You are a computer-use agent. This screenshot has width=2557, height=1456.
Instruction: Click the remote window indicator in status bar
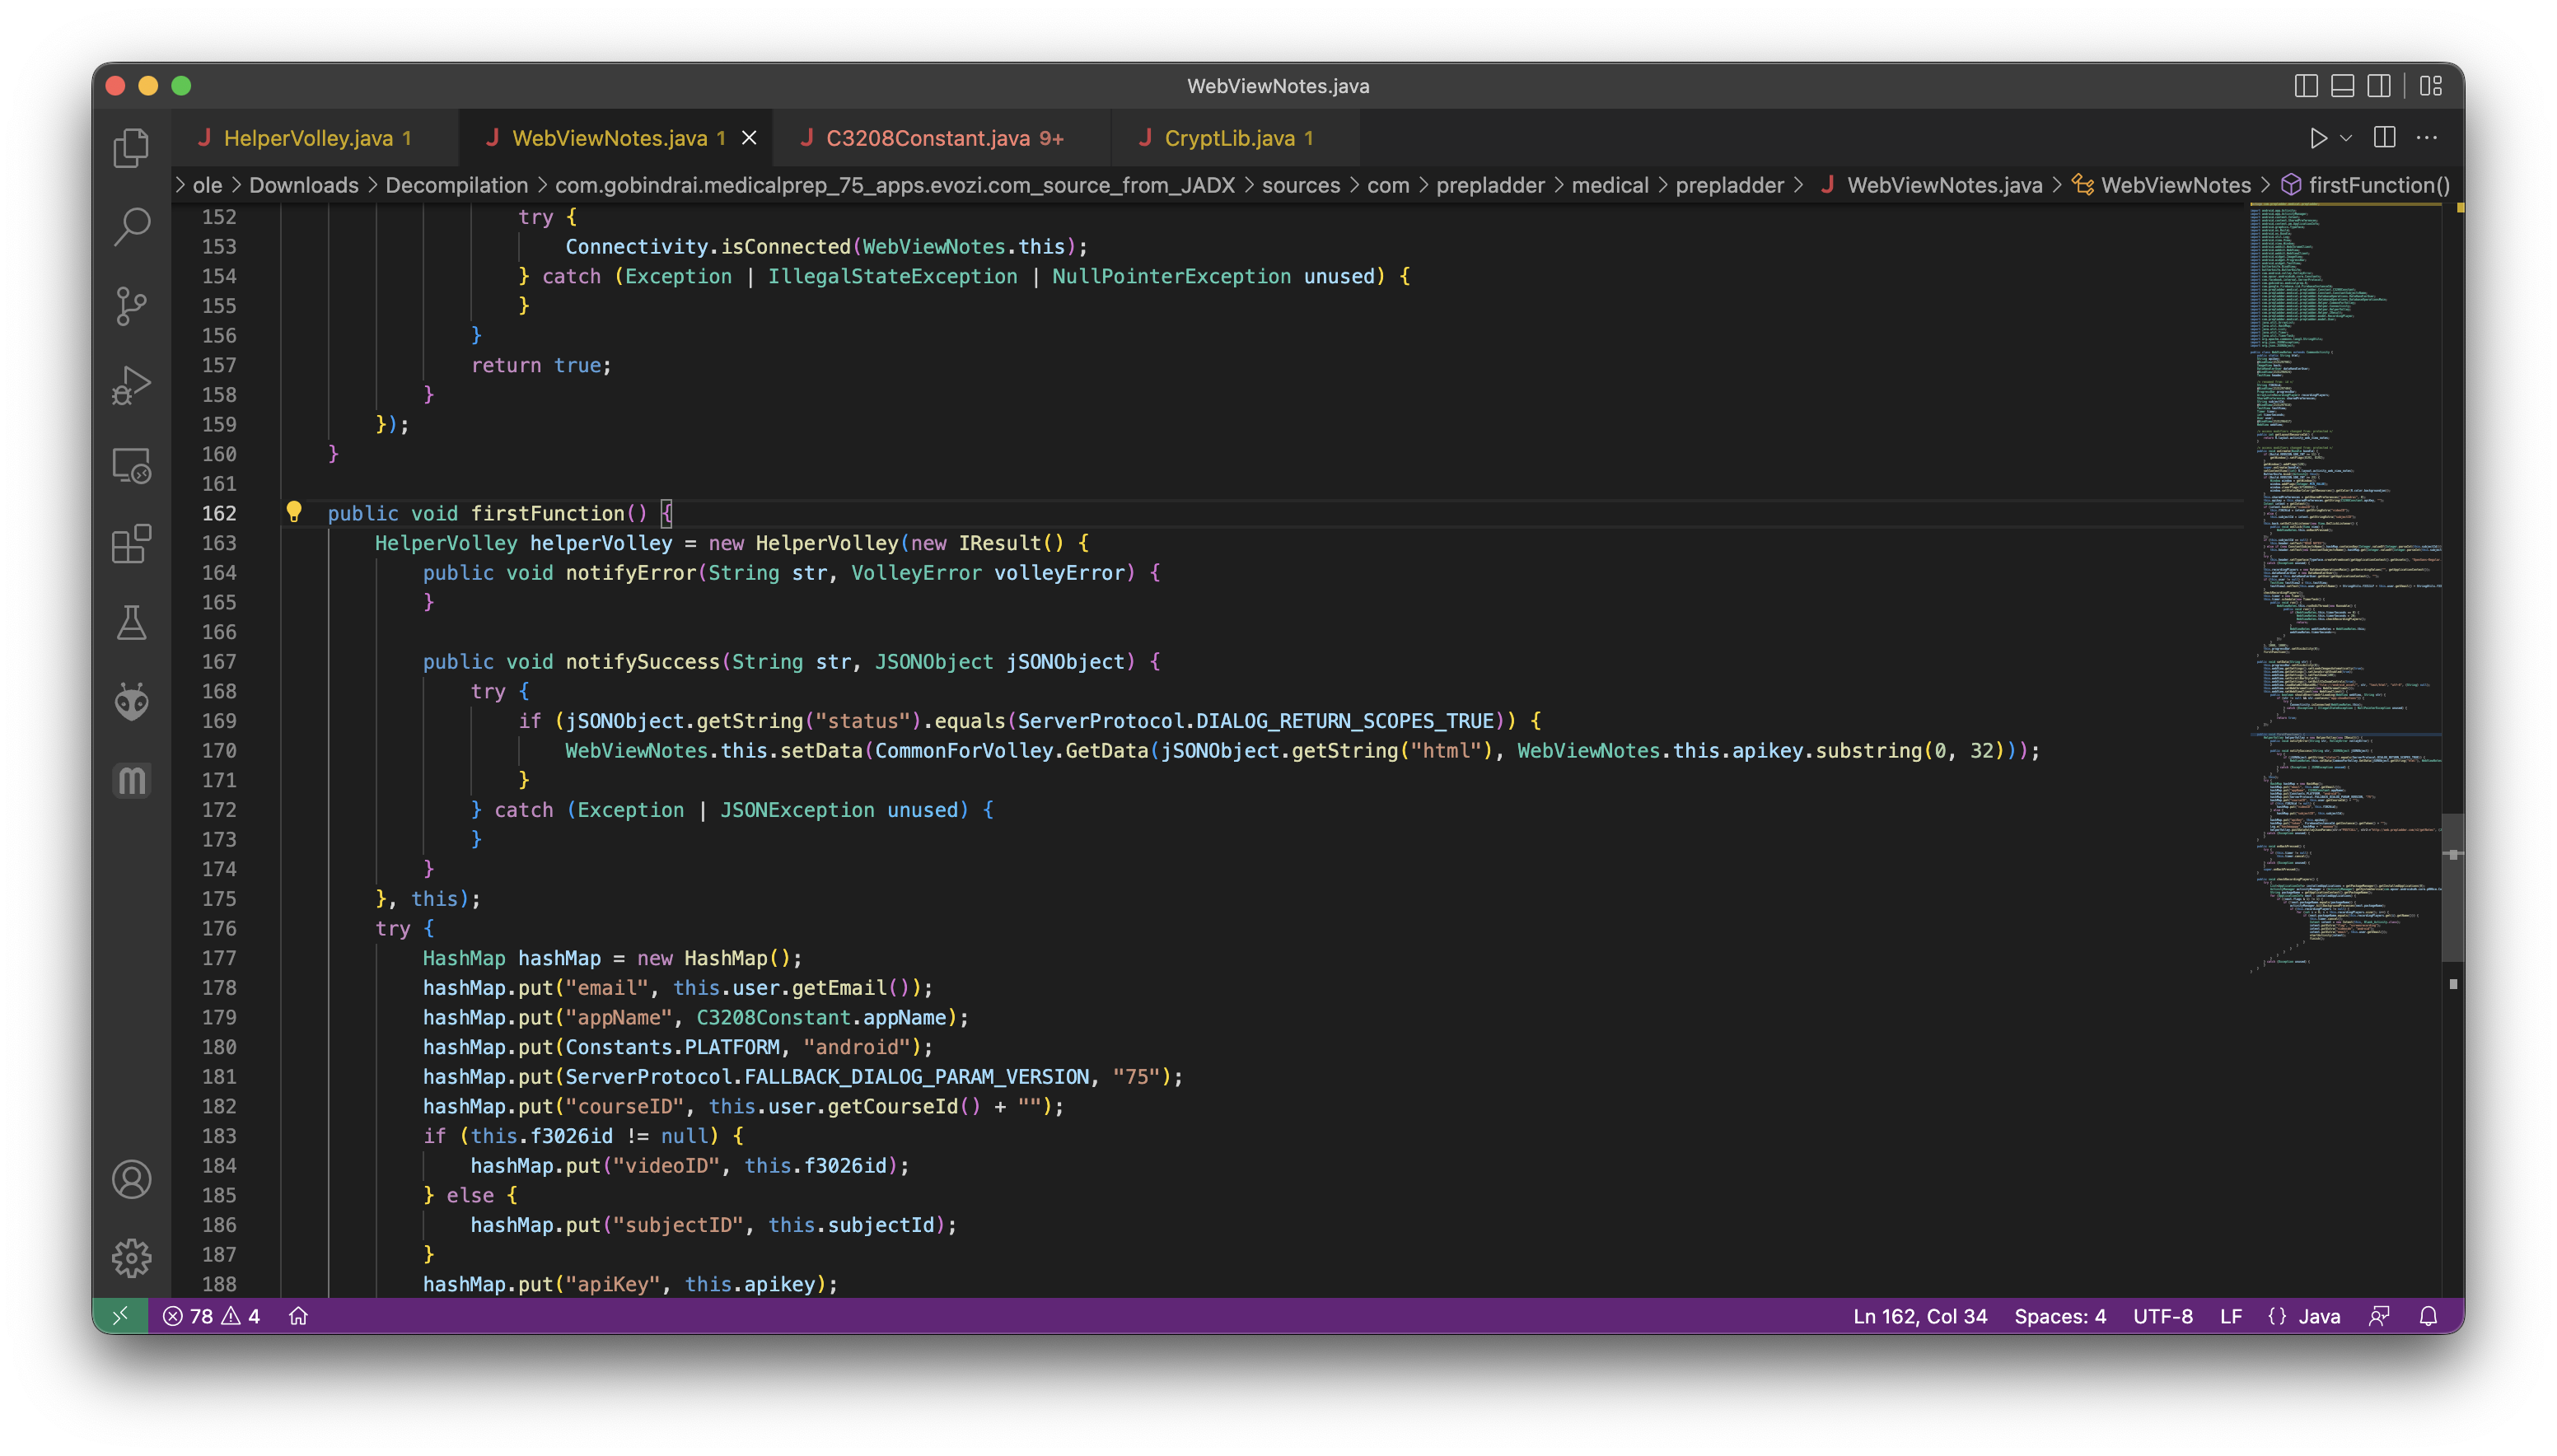coord(120,1316)
